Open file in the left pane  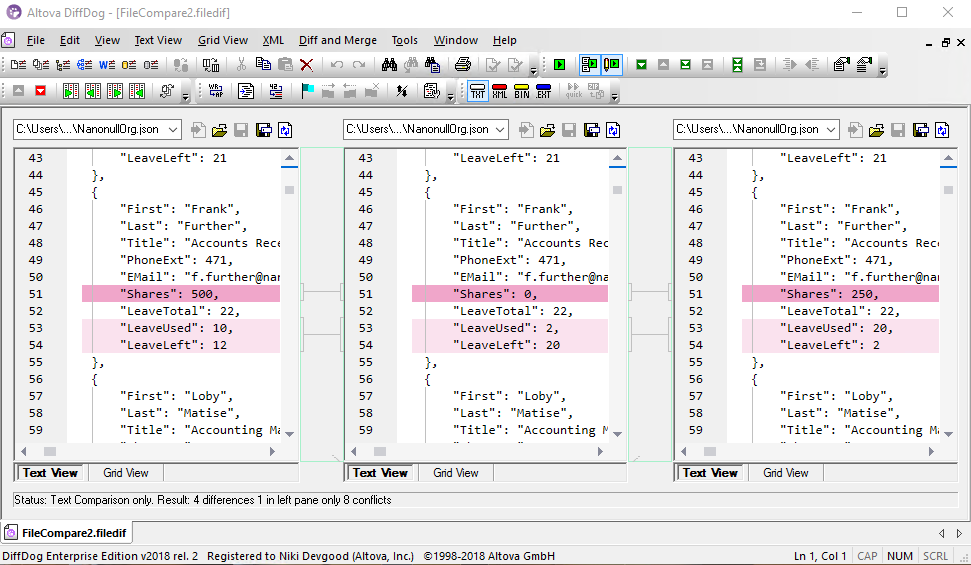tap(219, 130)
